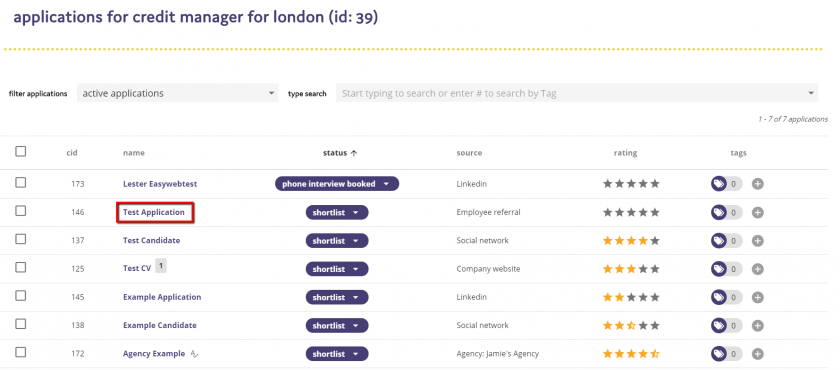Viewport: 840px width, 370px height.
Task: Open shortlist status dropdown for Test Candidate
Action: [337, 241]
